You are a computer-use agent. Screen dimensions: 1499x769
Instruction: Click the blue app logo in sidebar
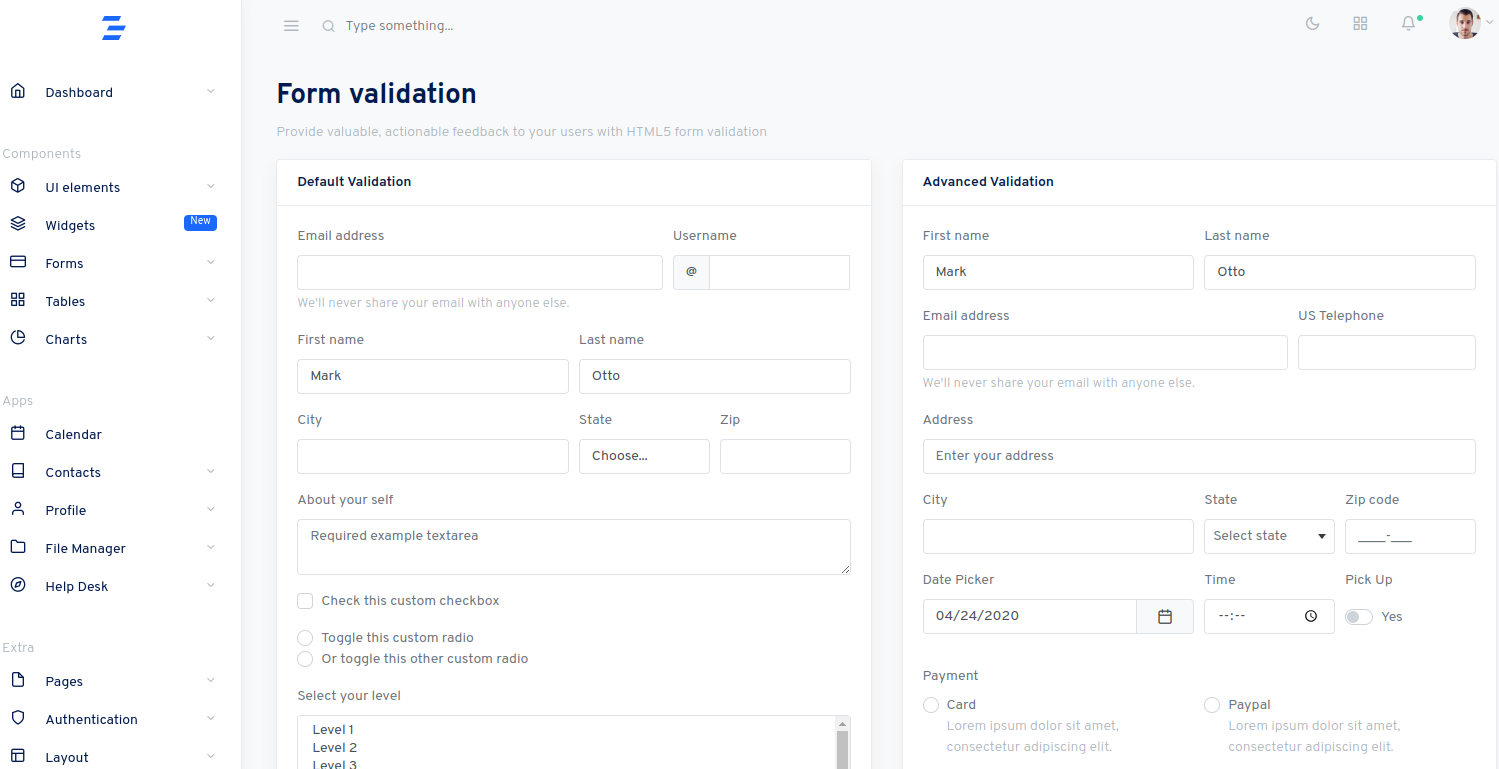pyautogui.click(x=114, y=28)
